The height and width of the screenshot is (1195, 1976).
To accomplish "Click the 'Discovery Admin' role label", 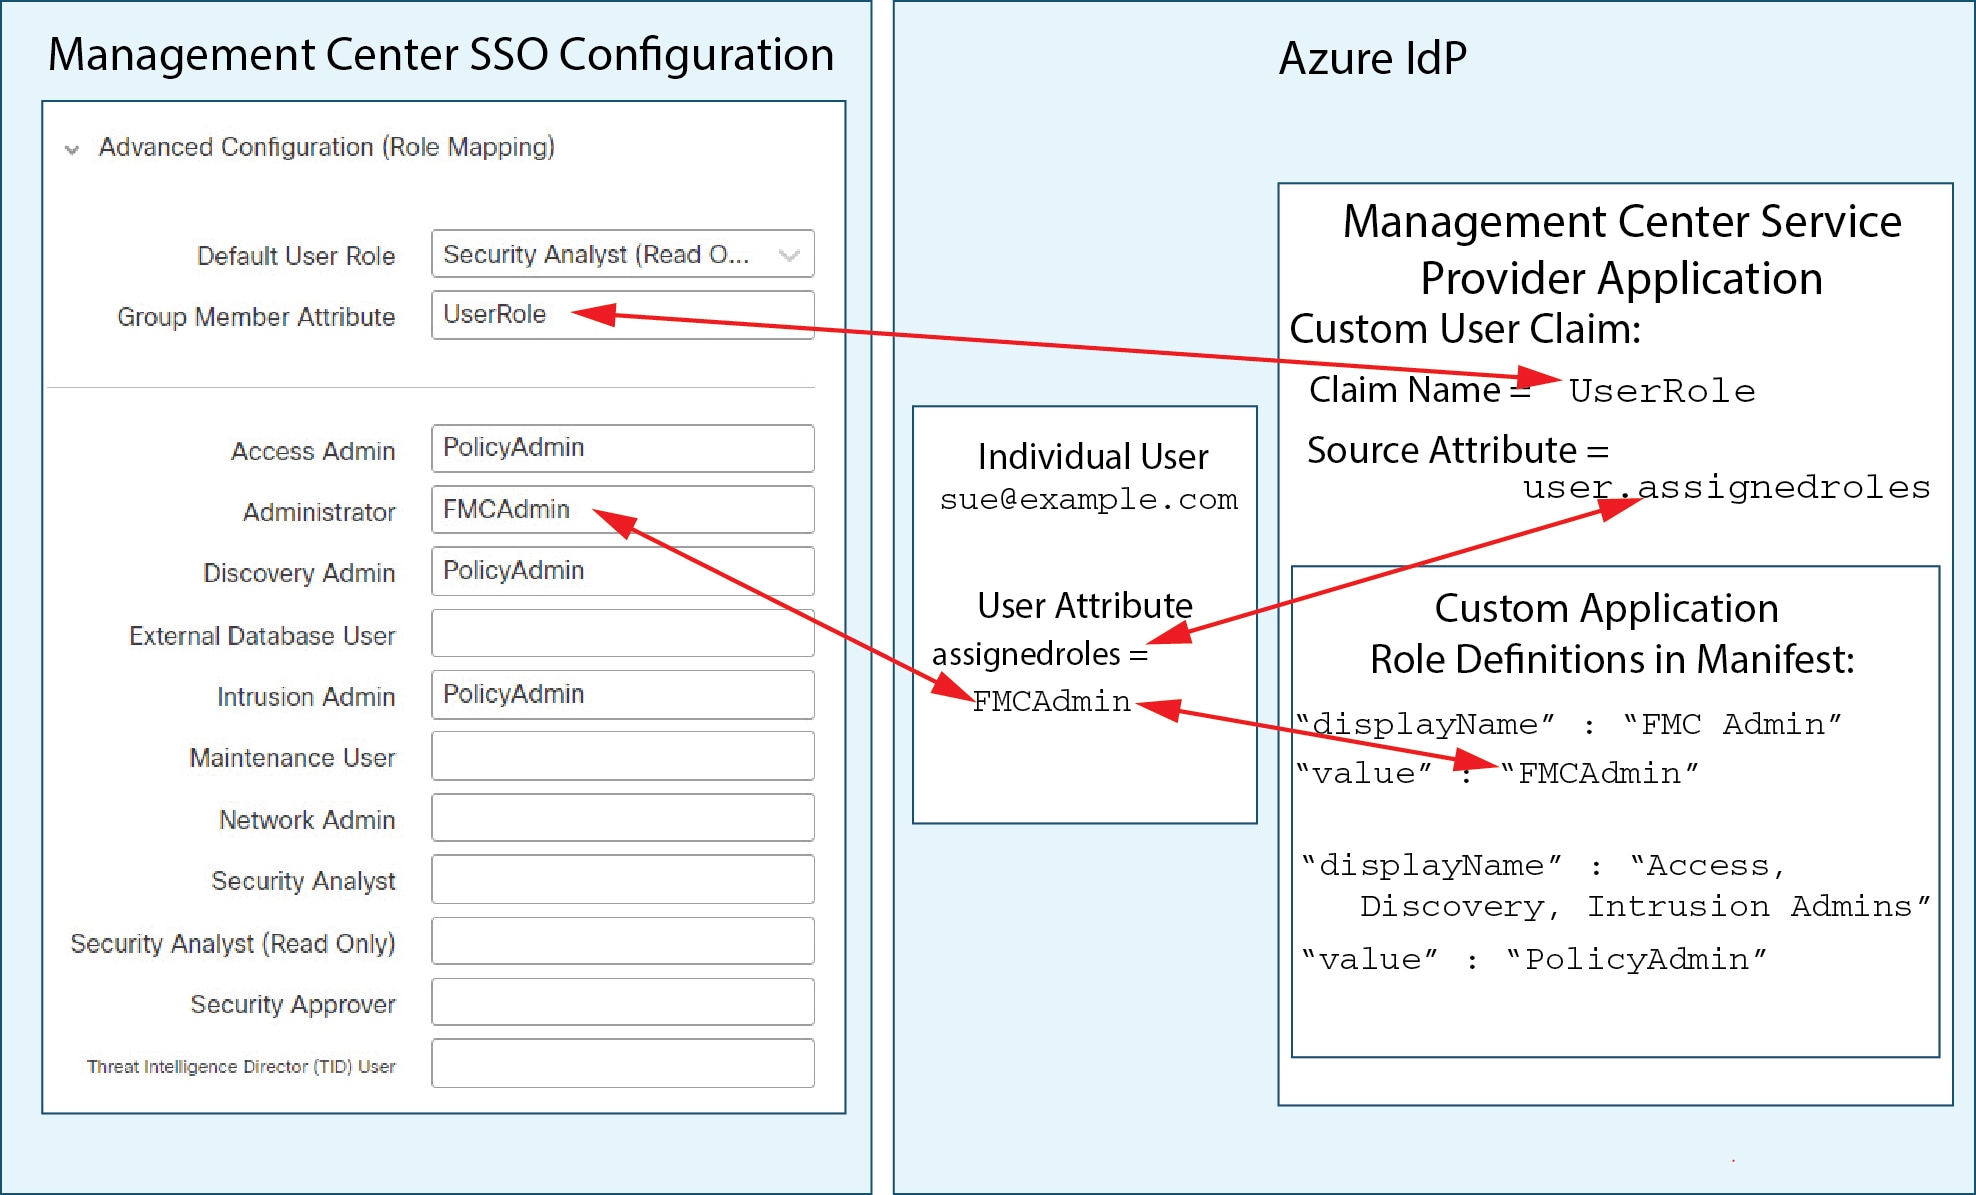I will coord(299,573).
